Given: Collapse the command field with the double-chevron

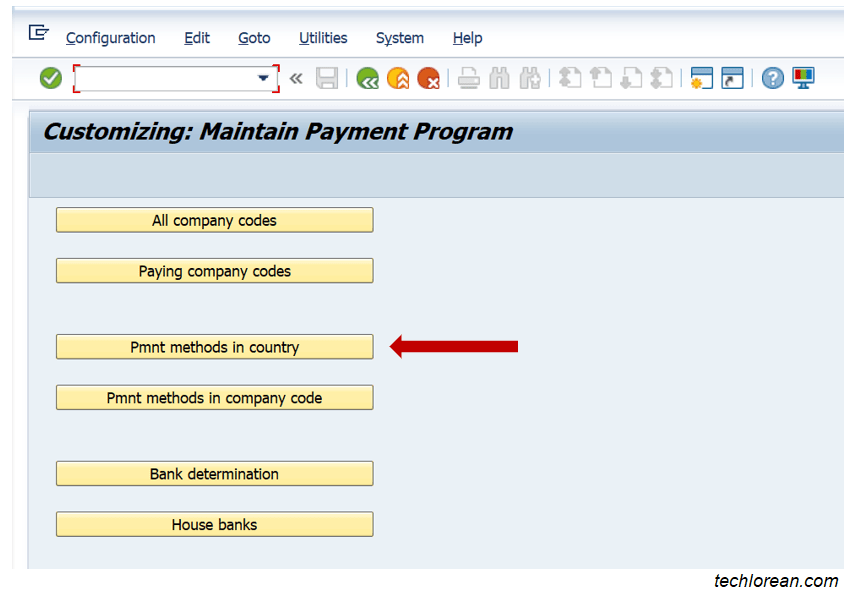Looking at the screenshot, I should click(295, 78).
